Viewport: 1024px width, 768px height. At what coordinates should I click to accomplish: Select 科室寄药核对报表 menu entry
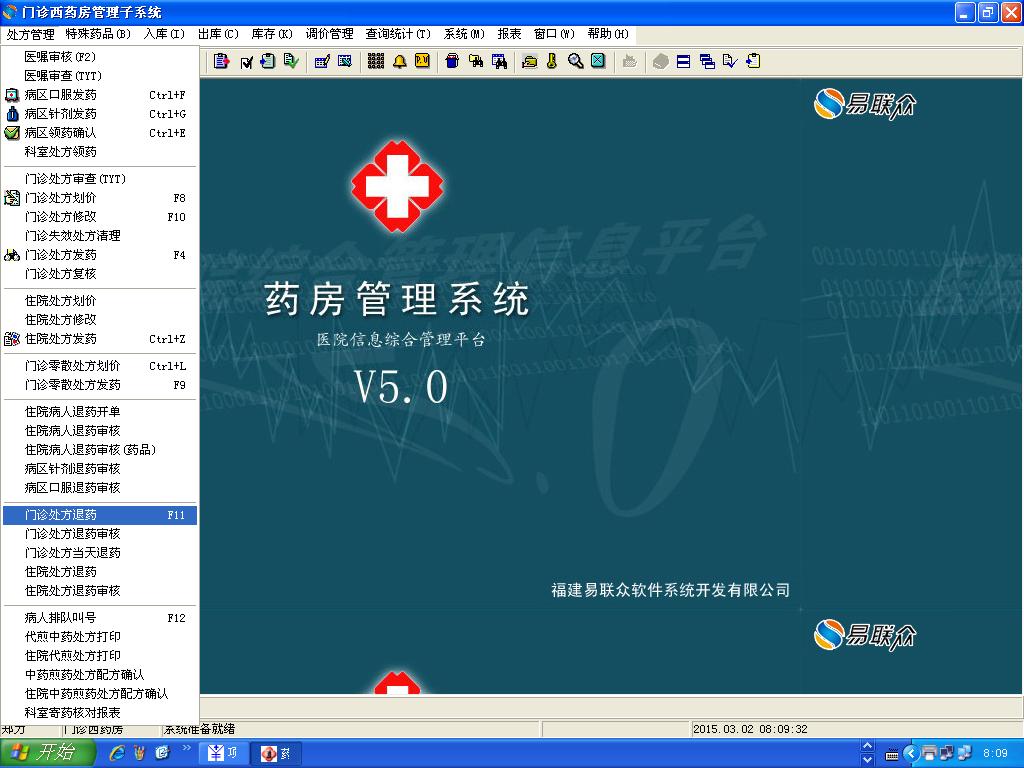100,712
